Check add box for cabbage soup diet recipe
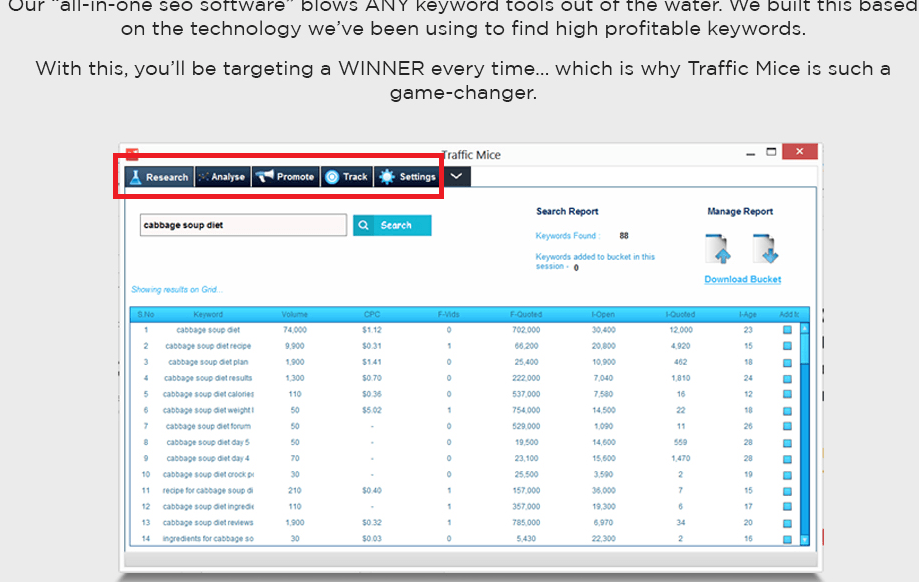 [787, 346]
